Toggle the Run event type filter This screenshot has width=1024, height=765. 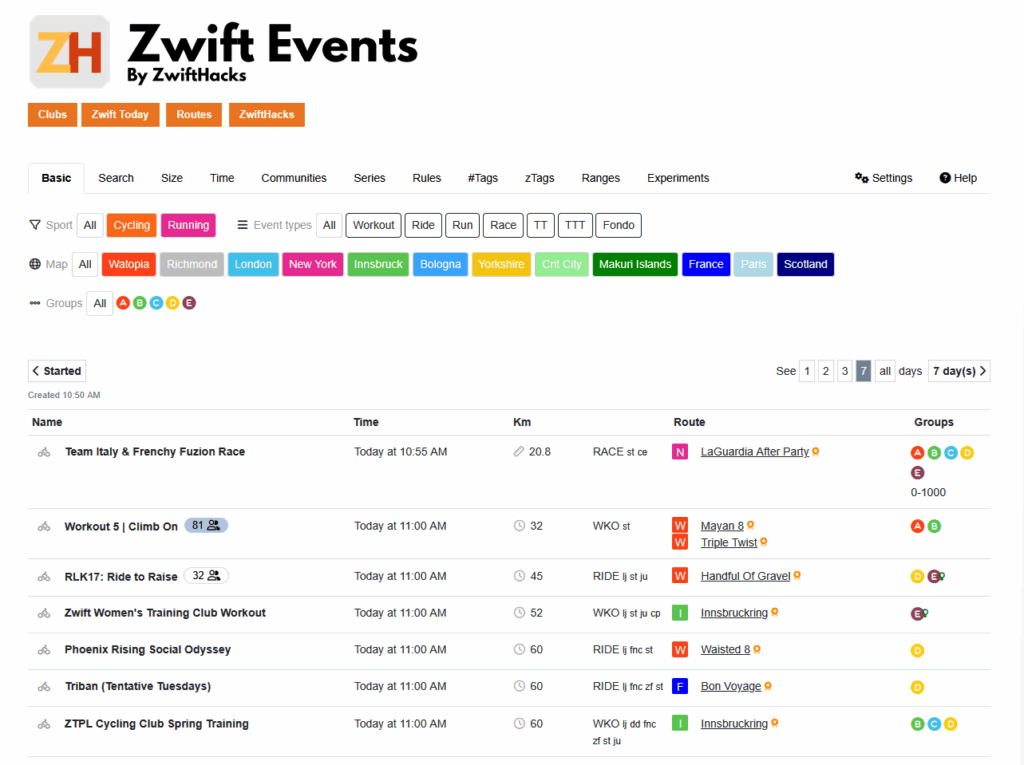pyautogui.click(x=462, y=225)
